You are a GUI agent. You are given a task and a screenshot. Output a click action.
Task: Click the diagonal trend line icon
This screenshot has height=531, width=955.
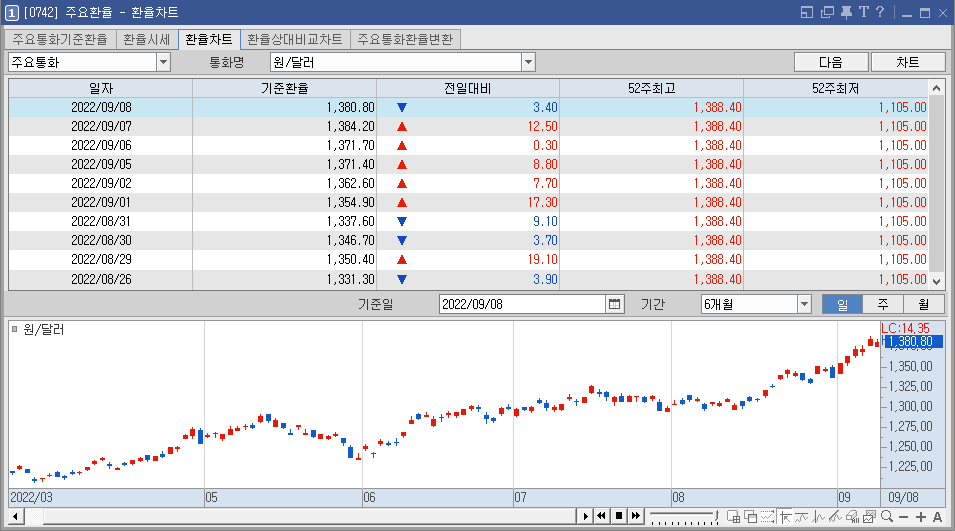coord(835,516)
